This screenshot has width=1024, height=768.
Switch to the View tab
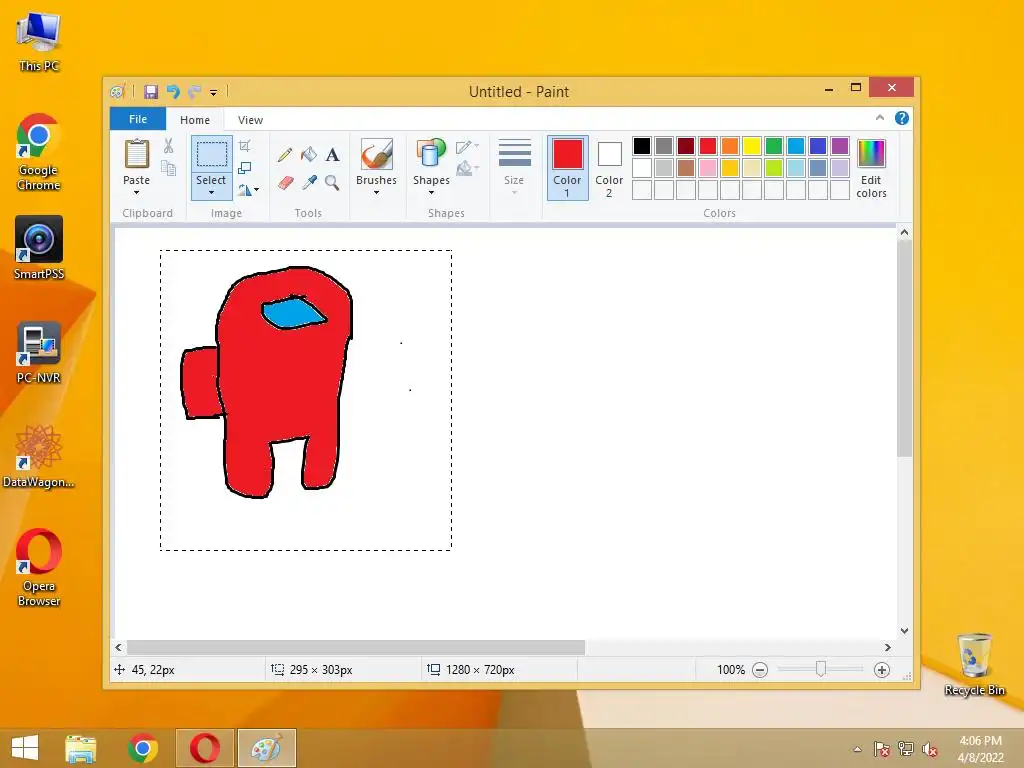(250, 120)
